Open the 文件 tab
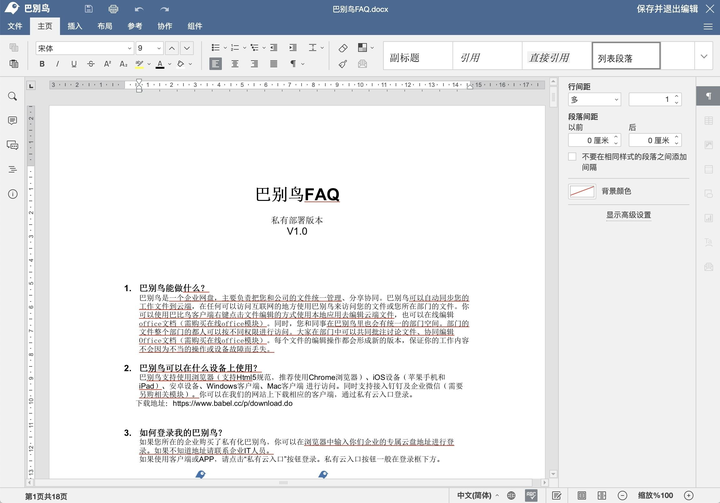The image size is (720, 503). pyautogui.click(x=15, y=26)
